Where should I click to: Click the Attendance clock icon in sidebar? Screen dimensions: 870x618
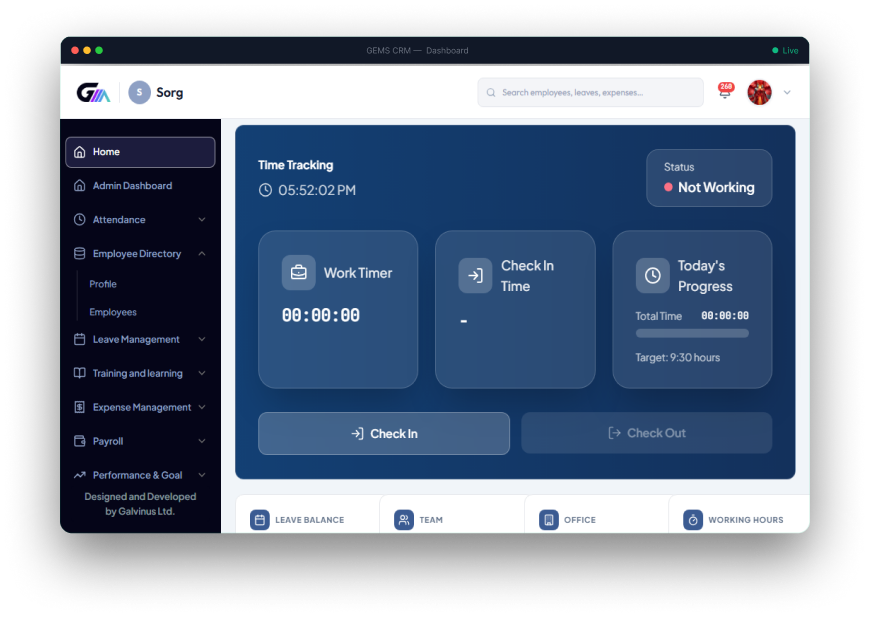[x=80, y=220]
